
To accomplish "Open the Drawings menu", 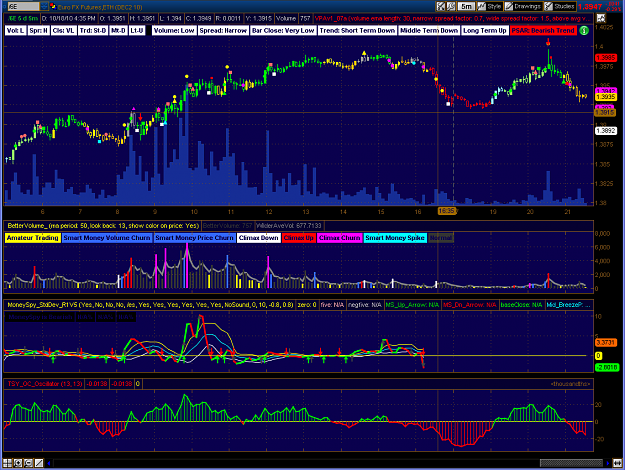I will click(x=523, y=6).
